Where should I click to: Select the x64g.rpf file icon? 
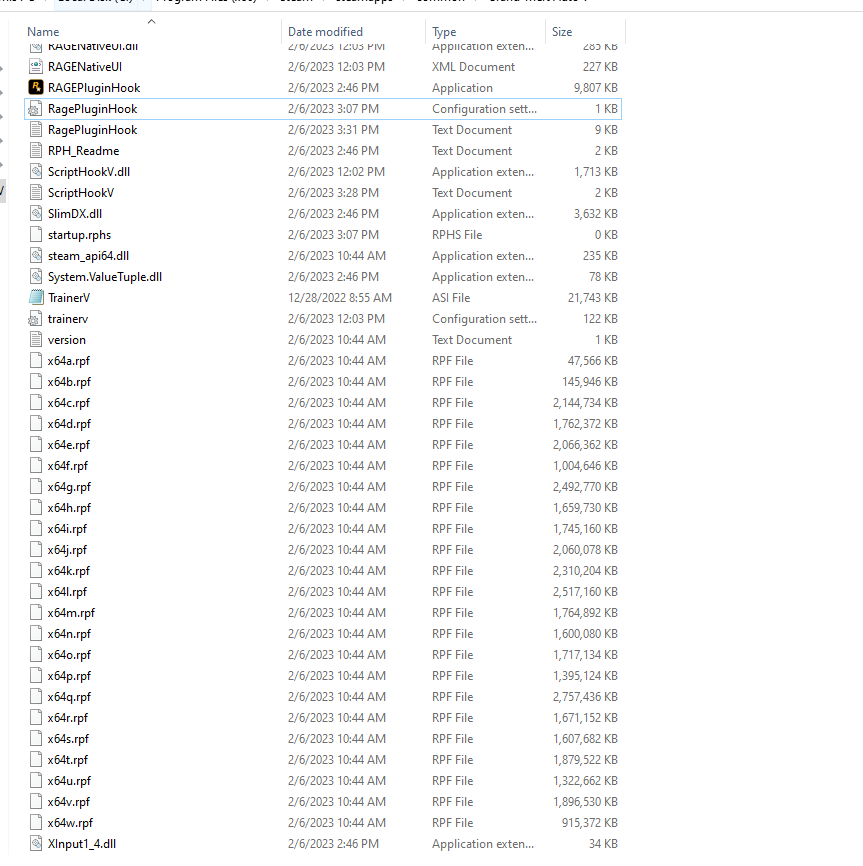pyautogui.click(x=36, y=487)
